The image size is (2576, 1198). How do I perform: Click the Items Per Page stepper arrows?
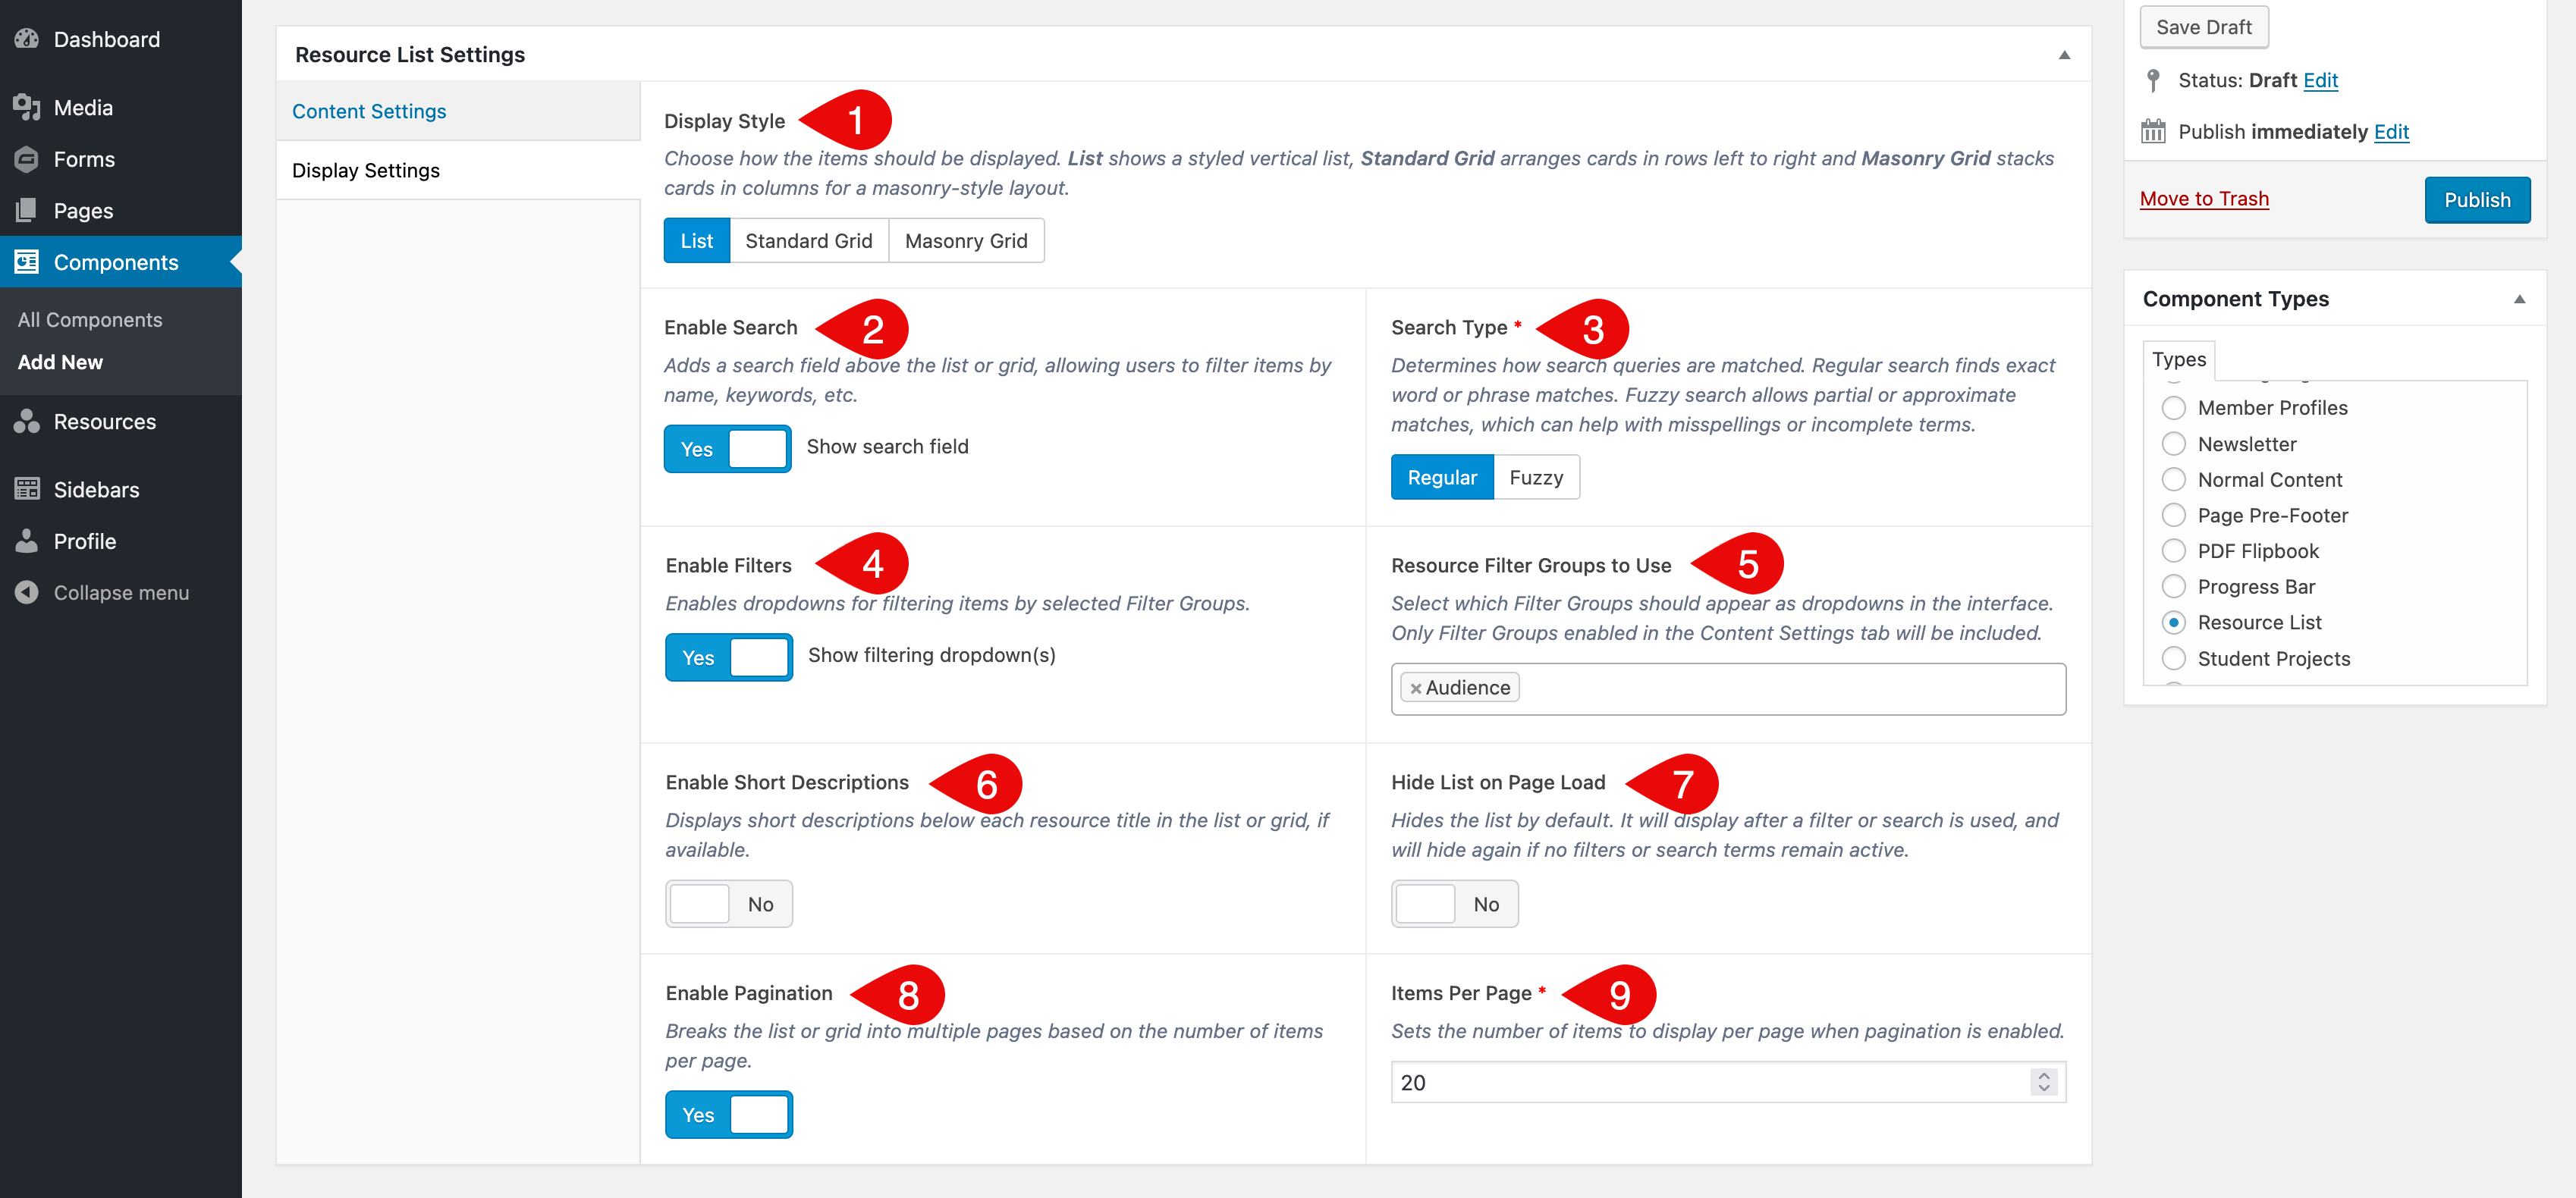click(2043, 1082)
